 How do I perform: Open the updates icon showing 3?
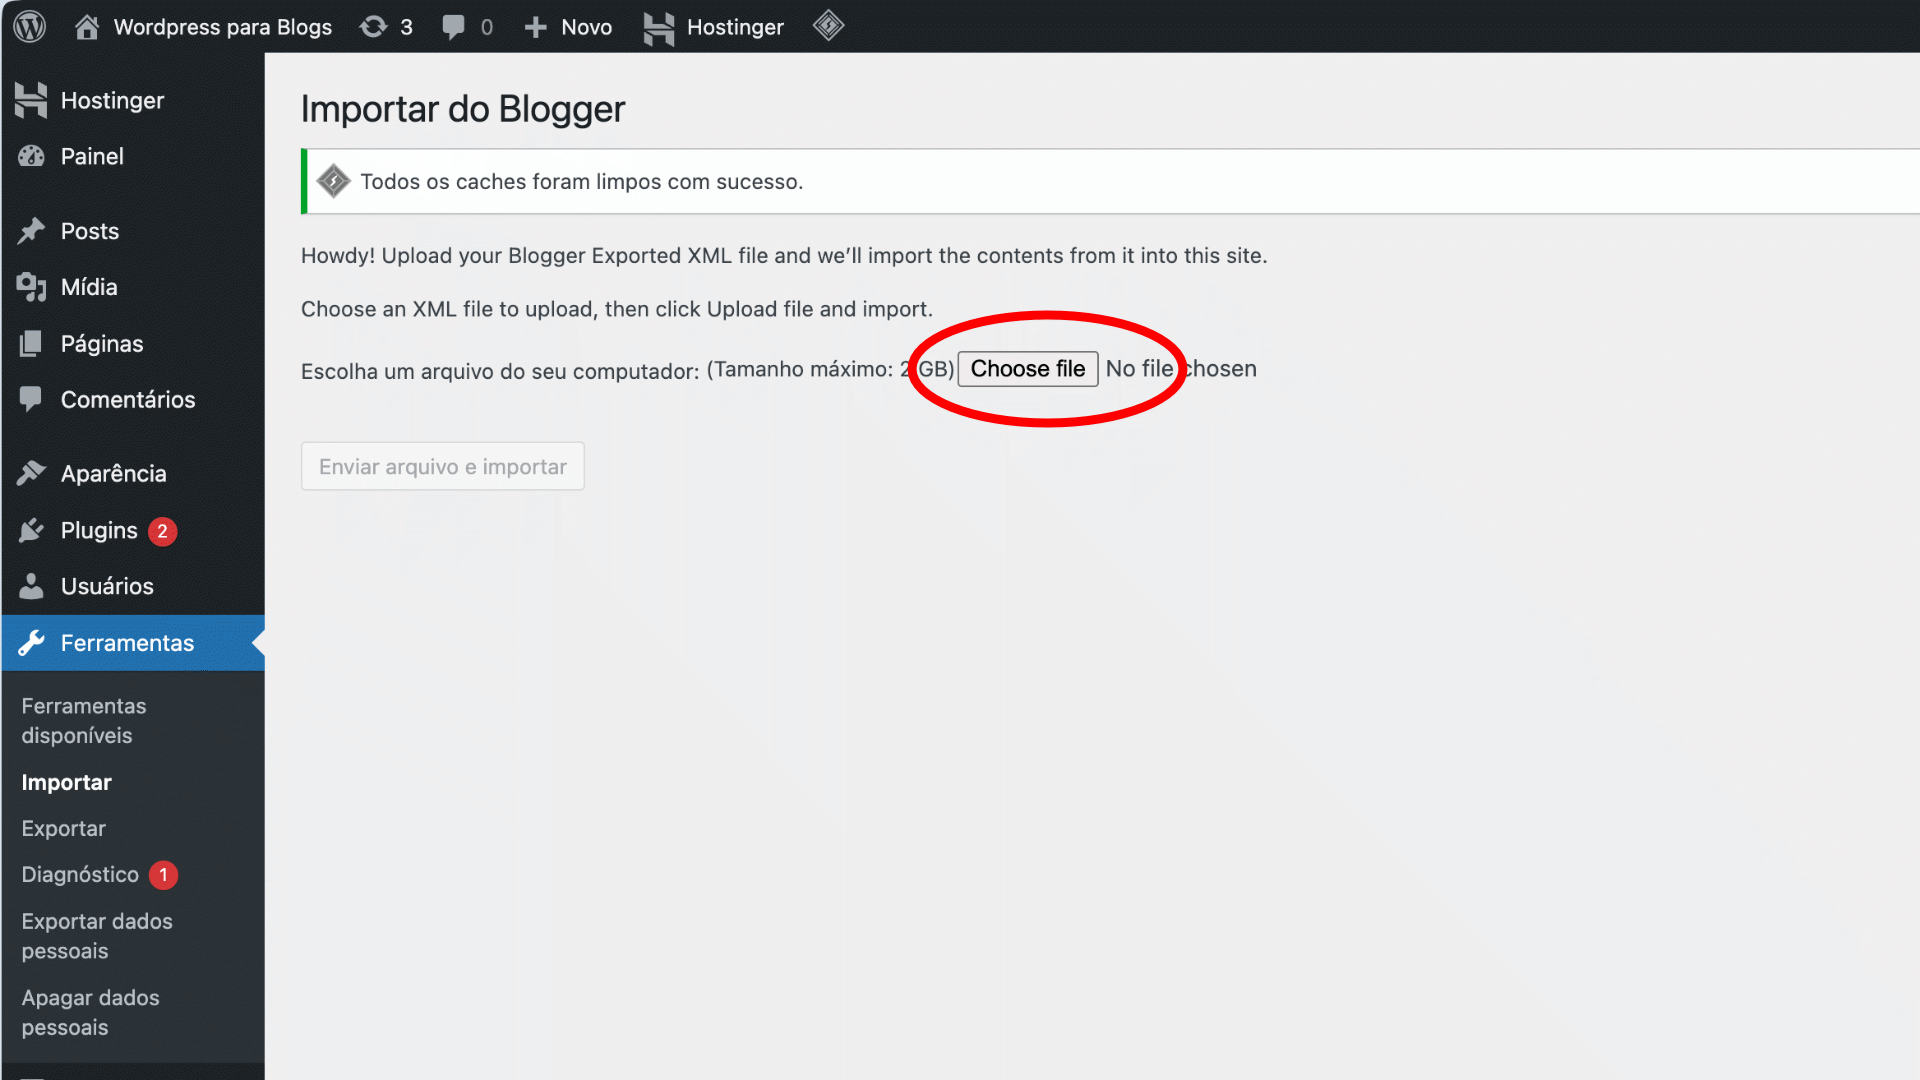coord(386,27)
